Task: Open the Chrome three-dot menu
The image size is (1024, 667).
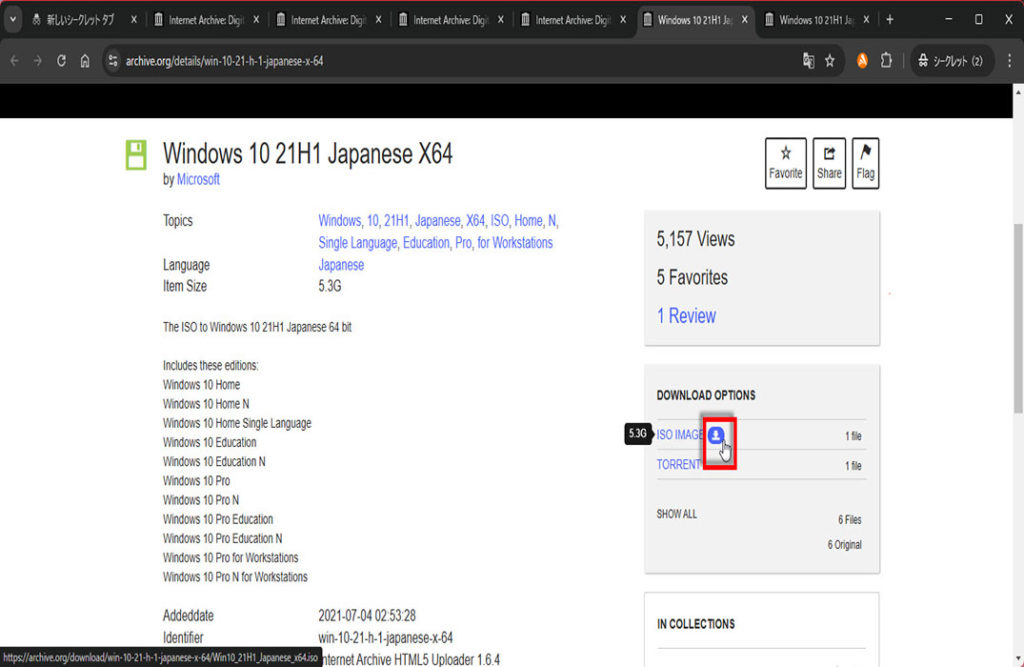Action: pyautogui.click(x=1007, y=61)
